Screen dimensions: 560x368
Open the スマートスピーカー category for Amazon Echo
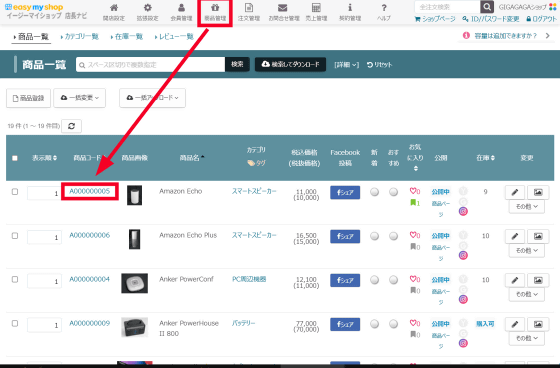tap(254, 192)
